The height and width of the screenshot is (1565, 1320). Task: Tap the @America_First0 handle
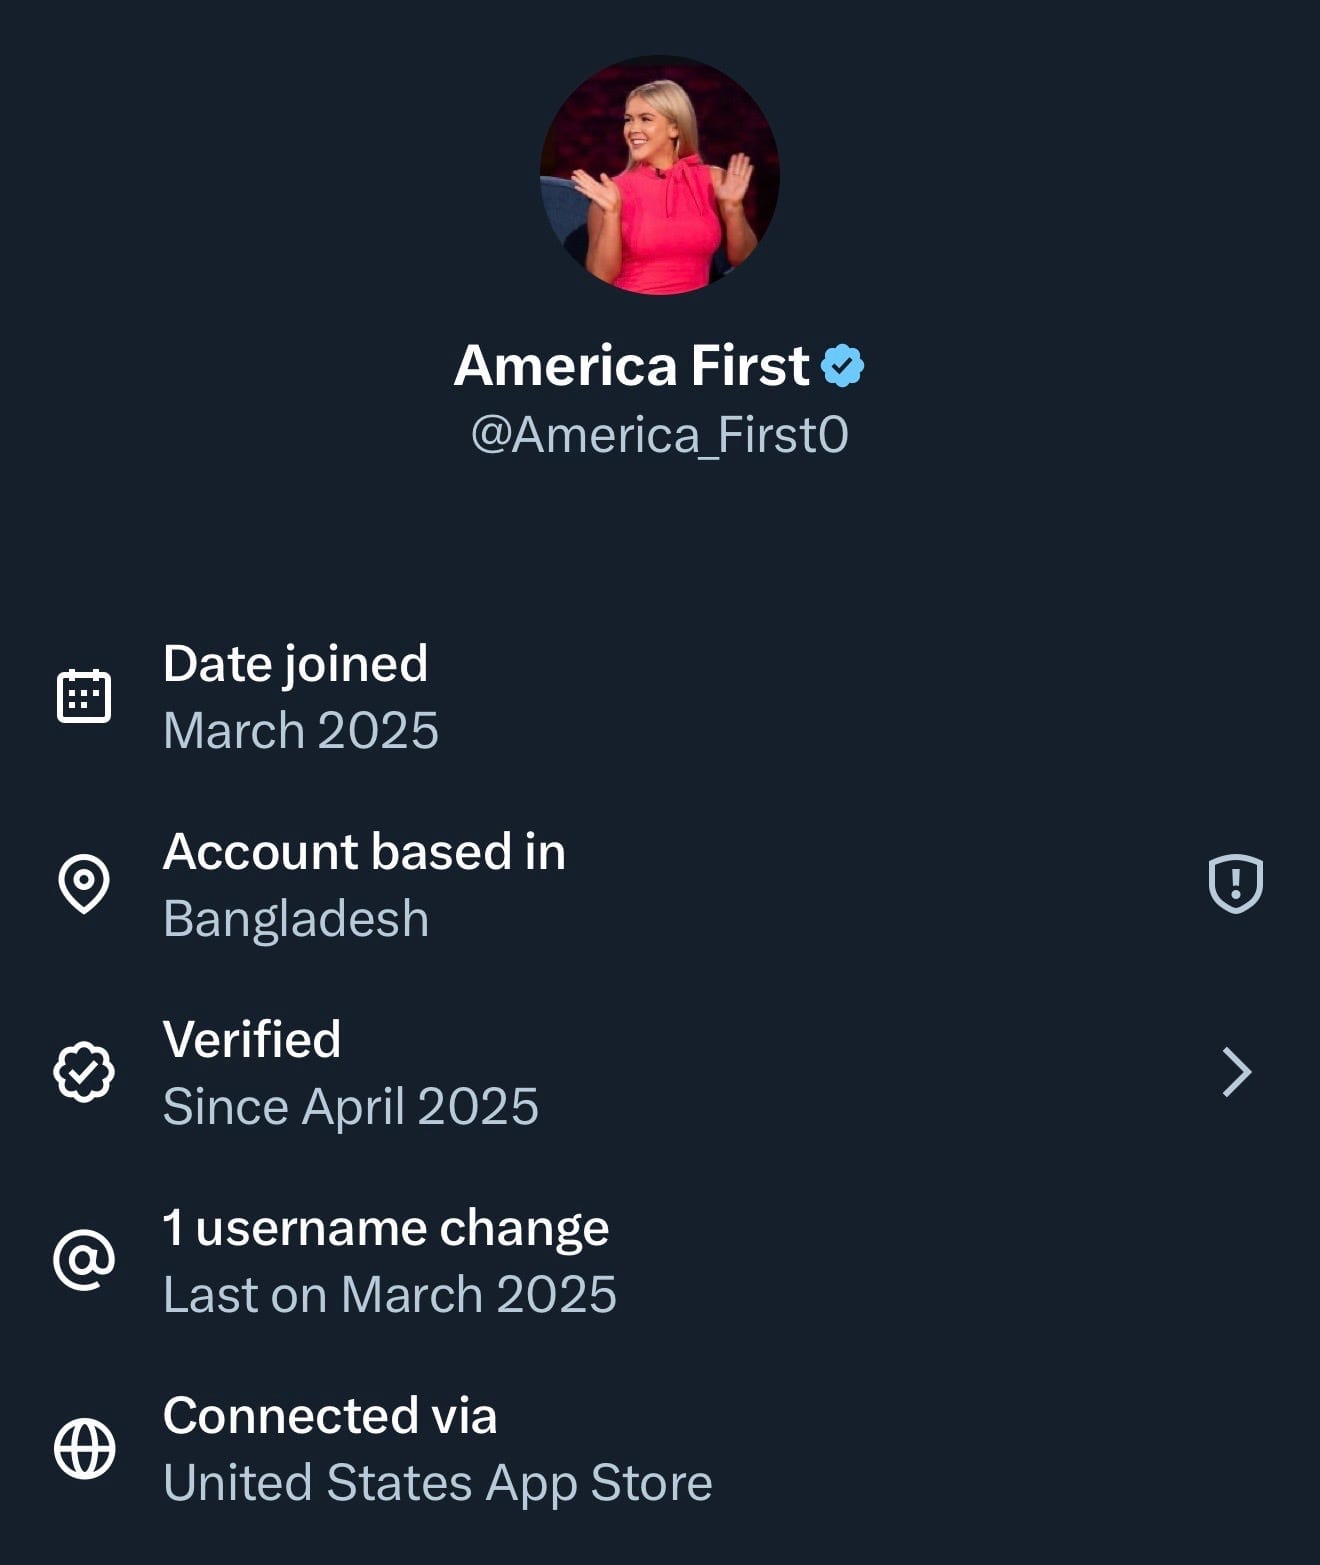[x=660, y=435]
